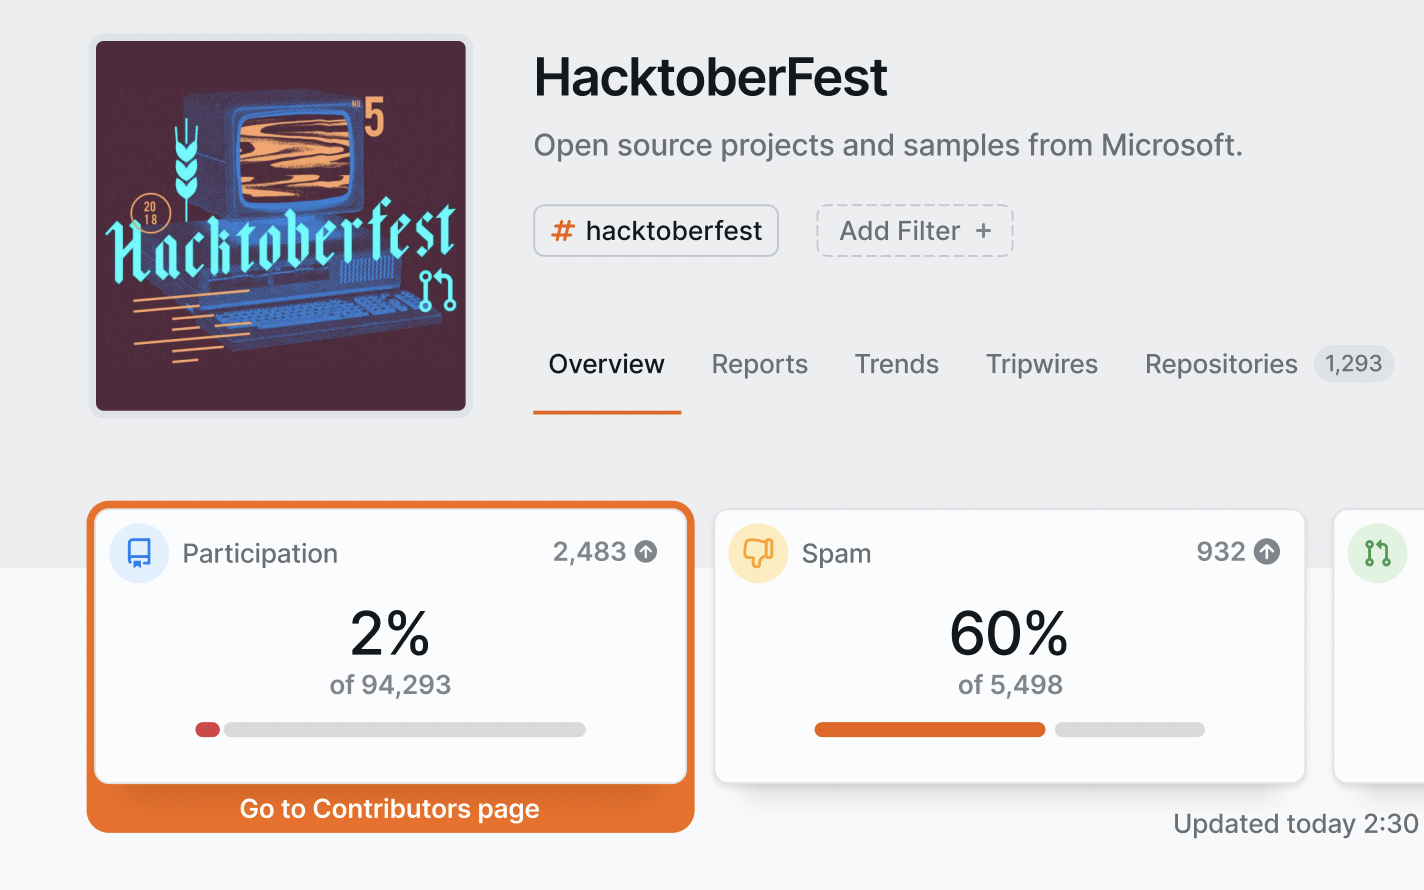The height and width of the screenshot is (890, 1424).
Task: Expand the Repositories count badge
Action: (x=1353, y=364)
